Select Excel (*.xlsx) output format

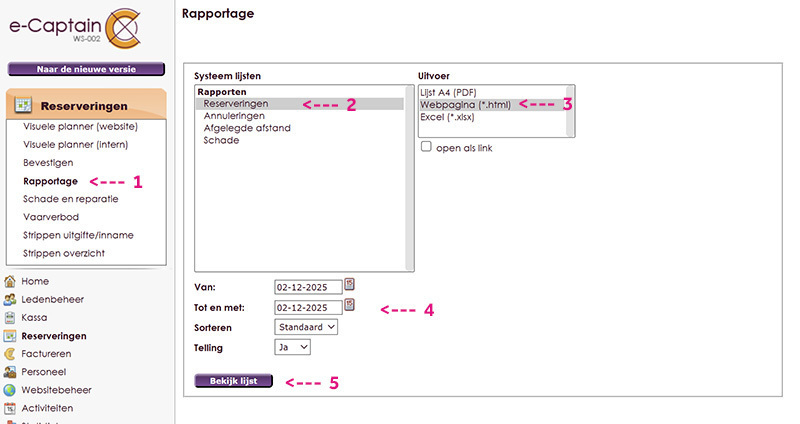(x=447, y=117)
